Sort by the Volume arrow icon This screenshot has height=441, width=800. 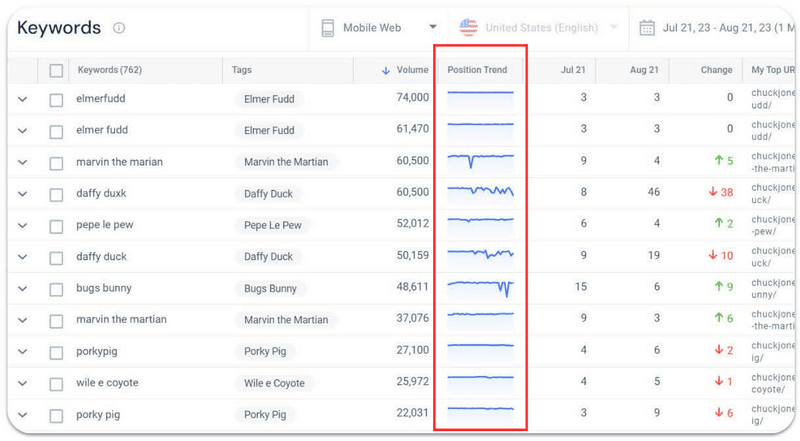[x=386, y=70]
